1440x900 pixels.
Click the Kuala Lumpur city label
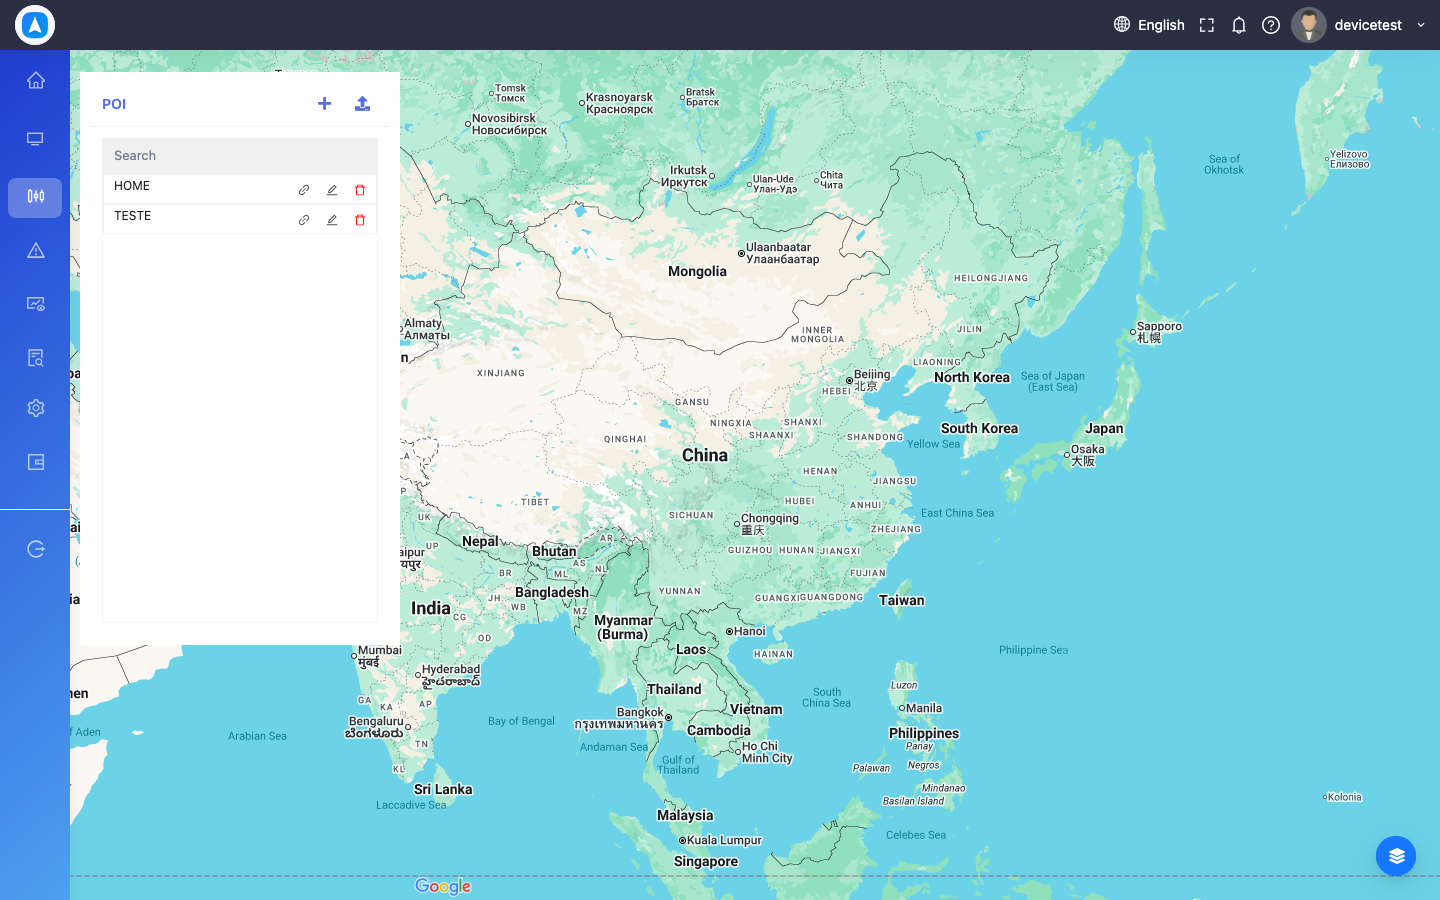click(x=724, y=840)
